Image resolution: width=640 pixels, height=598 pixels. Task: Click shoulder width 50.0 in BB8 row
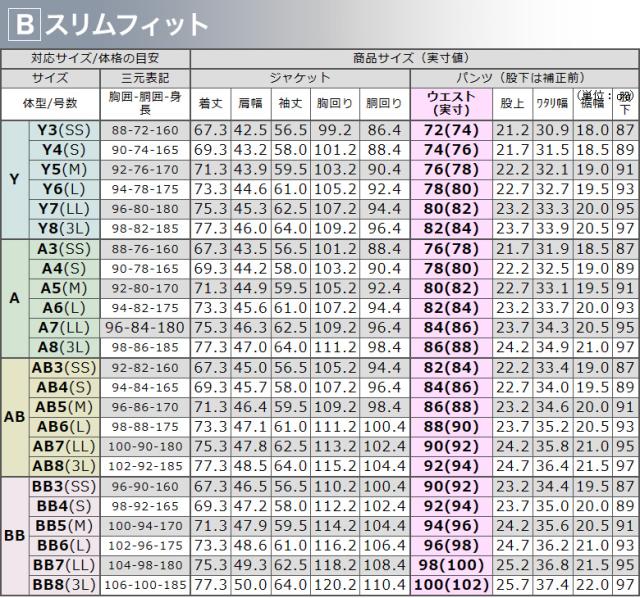click(x=251, y=585)
